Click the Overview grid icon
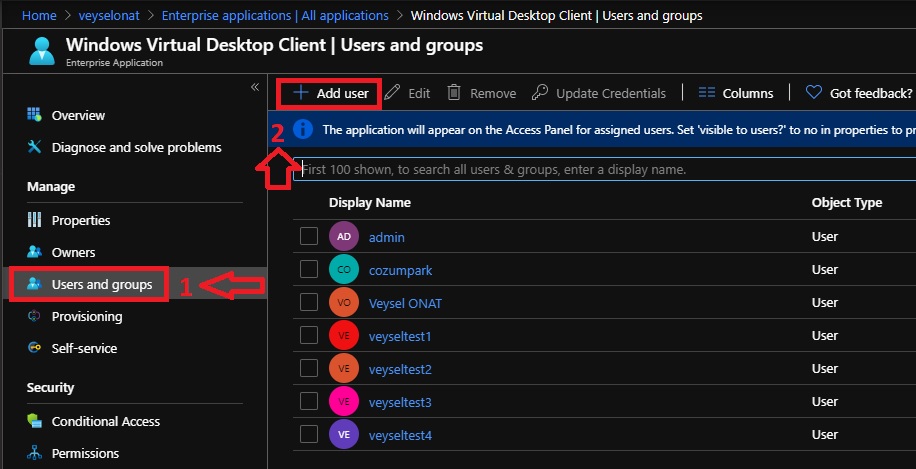916x469 pixels. (34, 114)
